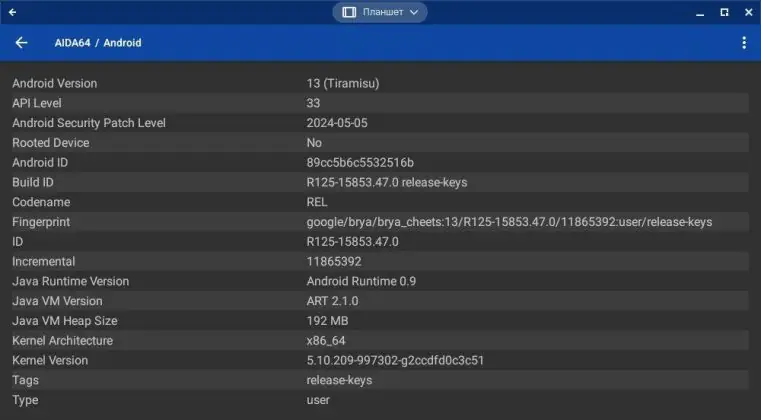
Task: Select the Build ID label
Action: tap(33, 183)
